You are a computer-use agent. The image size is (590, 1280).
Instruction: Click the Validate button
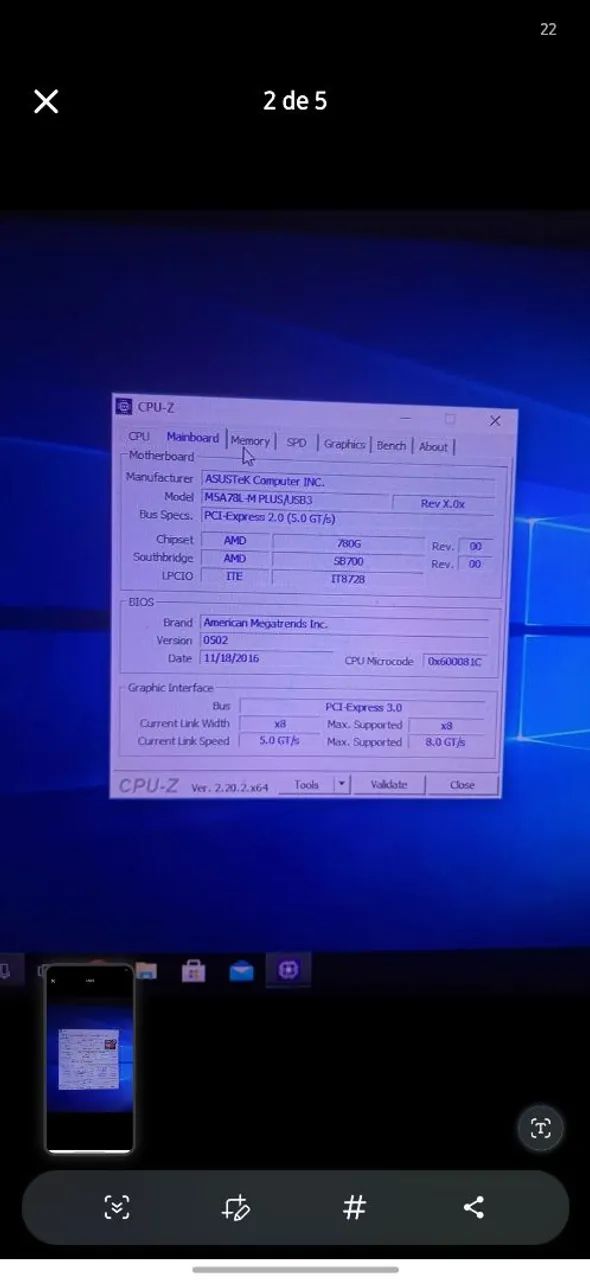click(389, 785)
